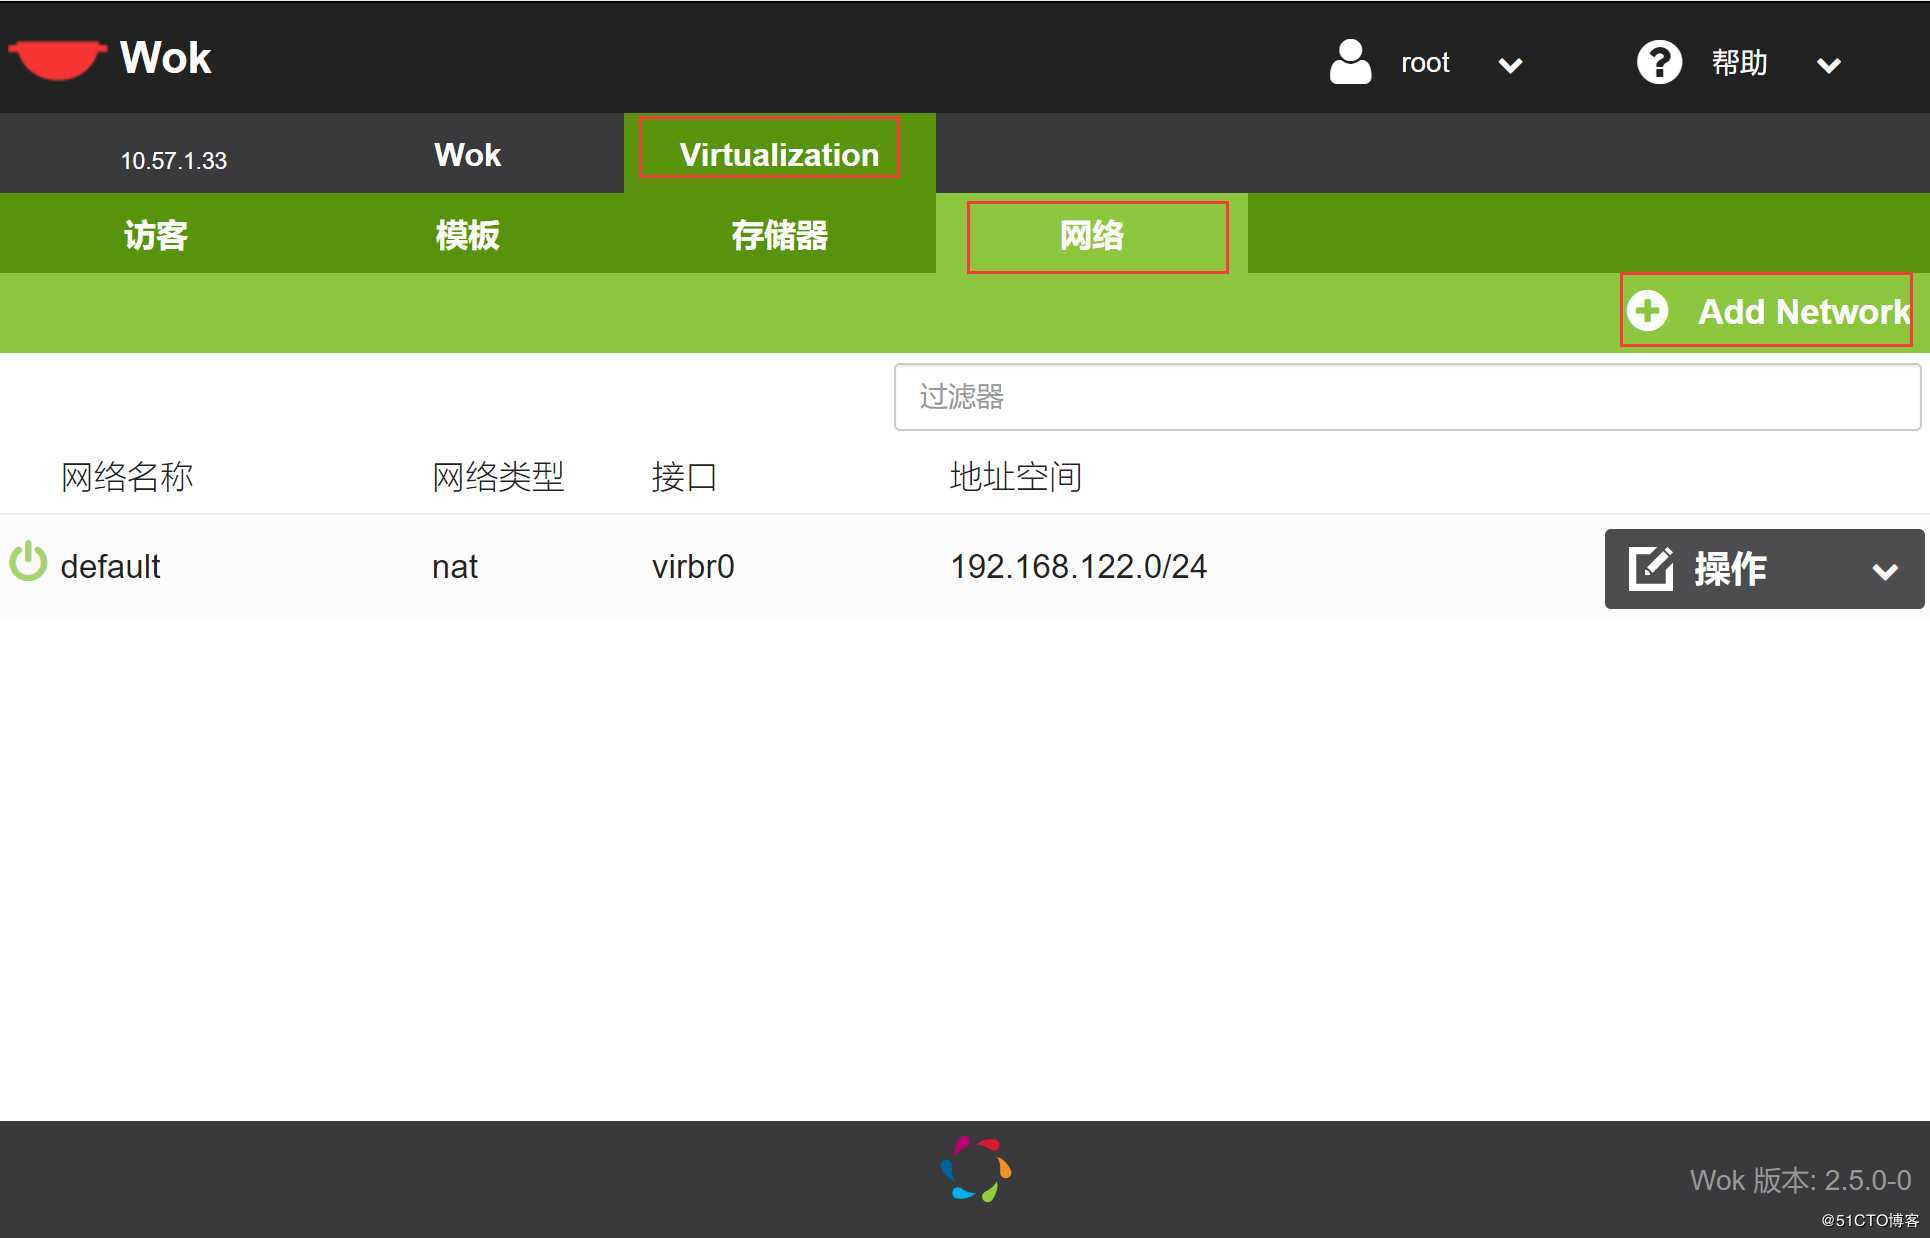Click the root username label
This screenshot has height=1238, width=1930.
[1425, 63]
